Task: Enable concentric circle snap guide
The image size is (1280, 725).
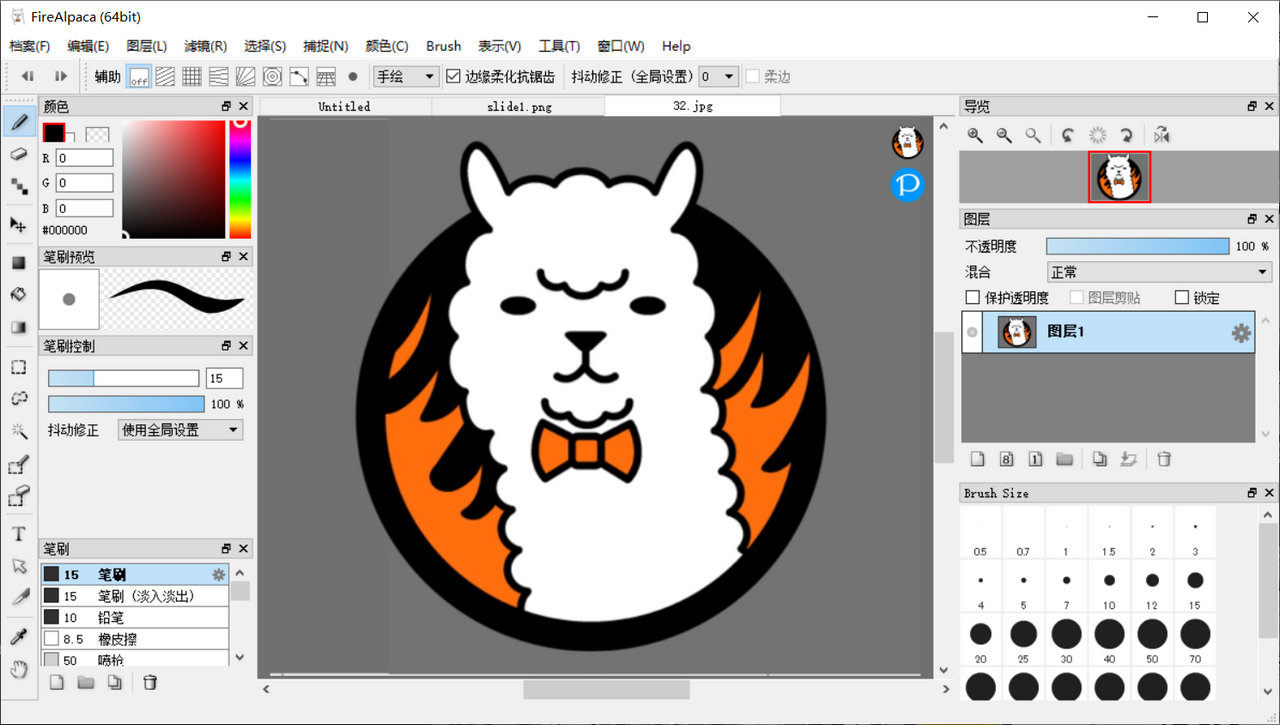Action: pyautogui.click(x=272, y=76)
